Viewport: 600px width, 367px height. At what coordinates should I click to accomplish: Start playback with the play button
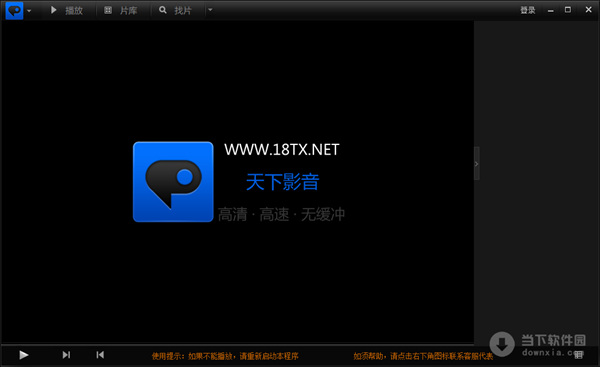coord(24,355)
